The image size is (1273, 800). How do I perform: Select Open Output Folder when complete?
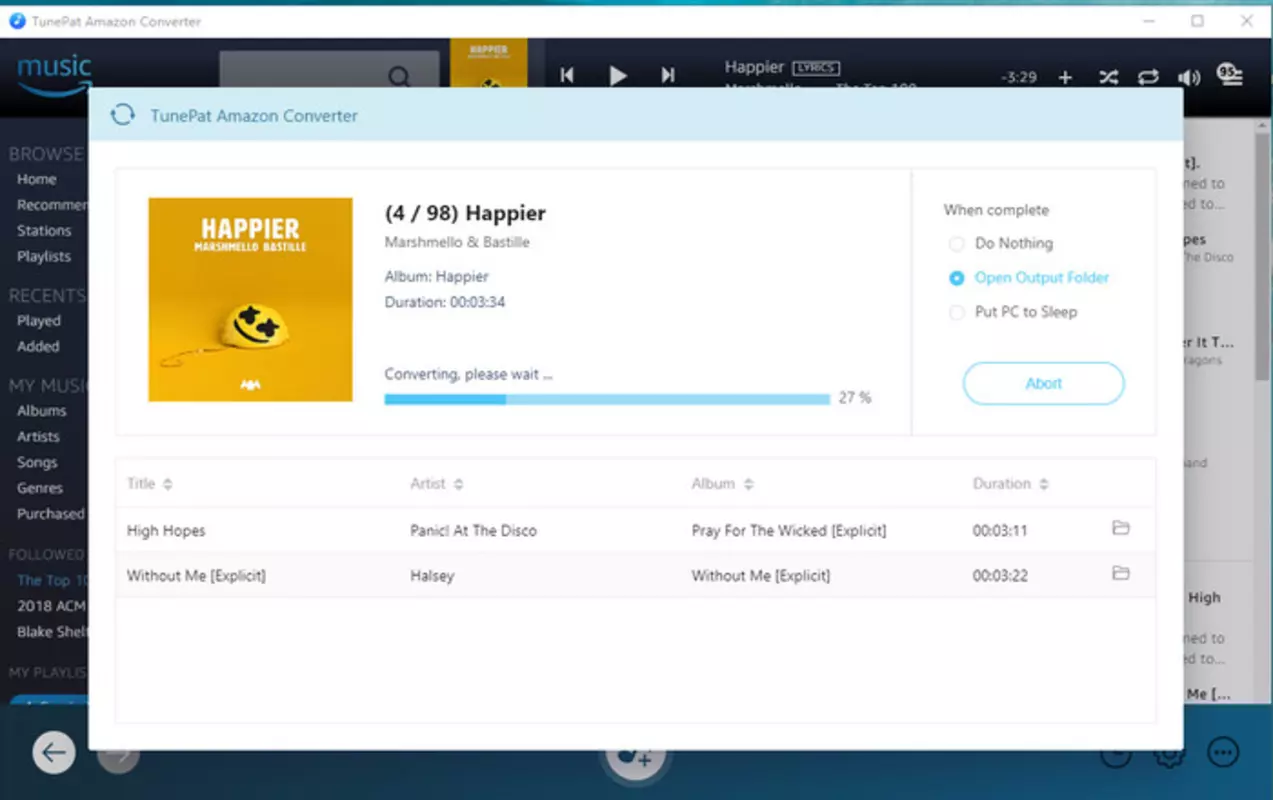[1029, 278]
